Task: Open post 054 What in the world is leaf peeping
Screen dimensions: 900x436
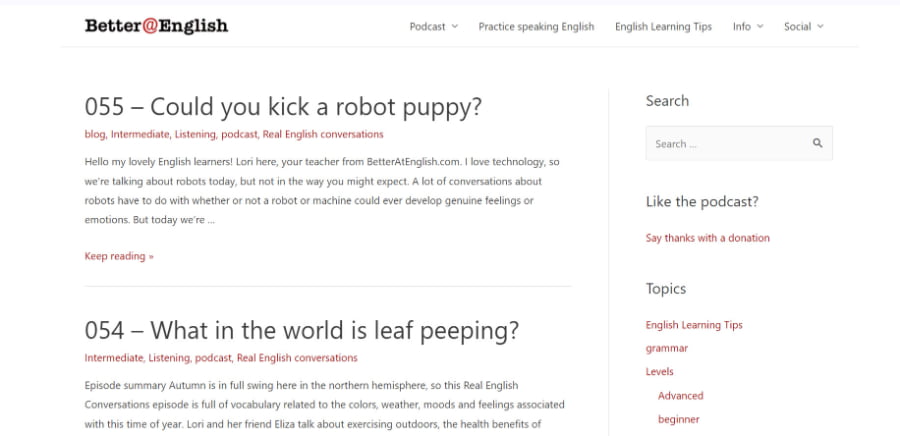Action: (x=301, y=330)
